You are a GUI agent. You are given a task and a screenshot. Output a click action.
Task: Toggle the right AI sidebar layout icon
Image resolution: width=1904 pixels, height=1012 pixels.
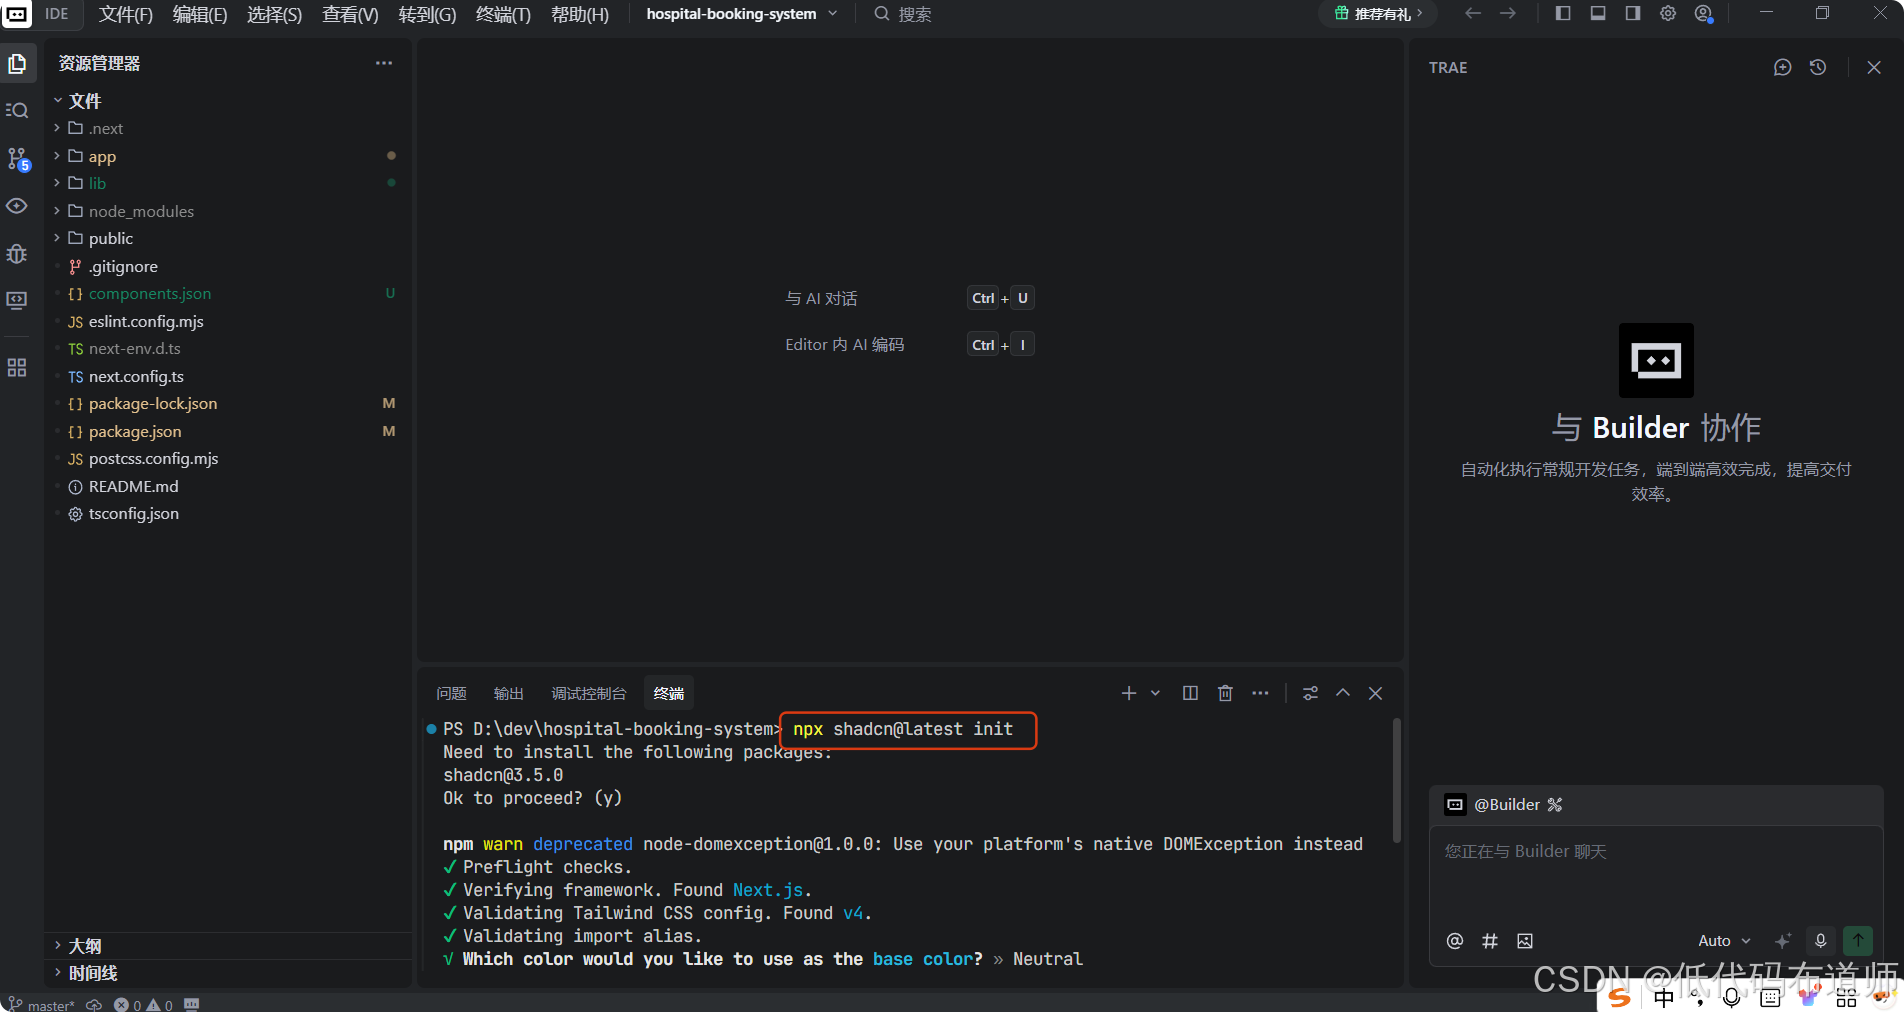point(1633,13)
